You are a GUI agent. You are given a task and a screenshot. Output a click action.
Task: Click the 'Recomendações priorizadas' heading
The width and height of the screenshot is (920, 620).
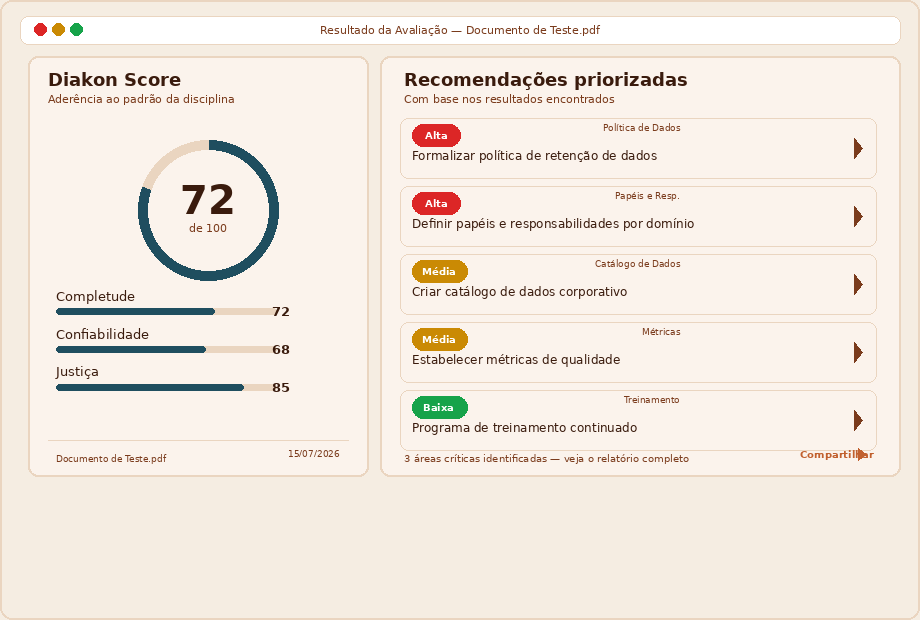tap(546, 80)
